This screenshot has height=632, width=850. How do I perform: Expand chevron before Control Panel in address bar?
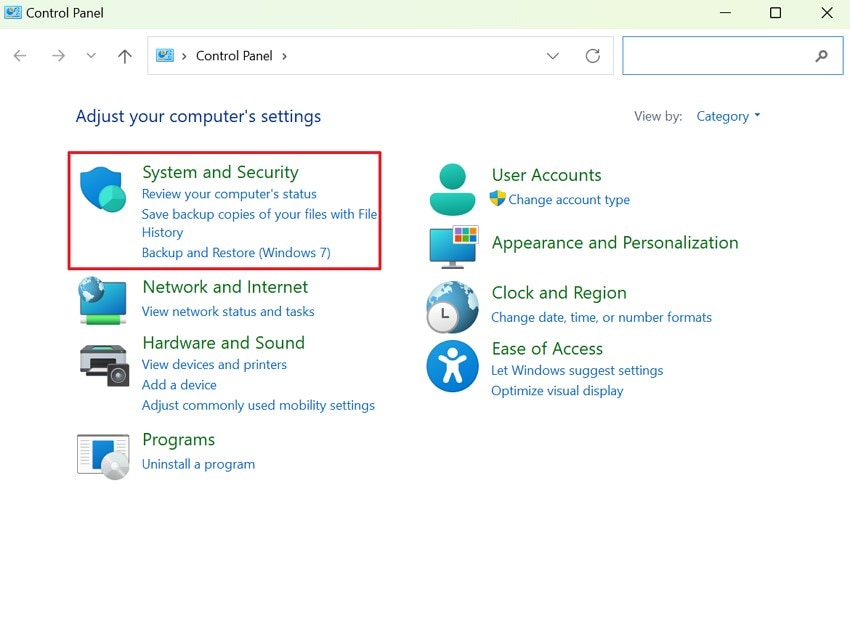point(184,56)
